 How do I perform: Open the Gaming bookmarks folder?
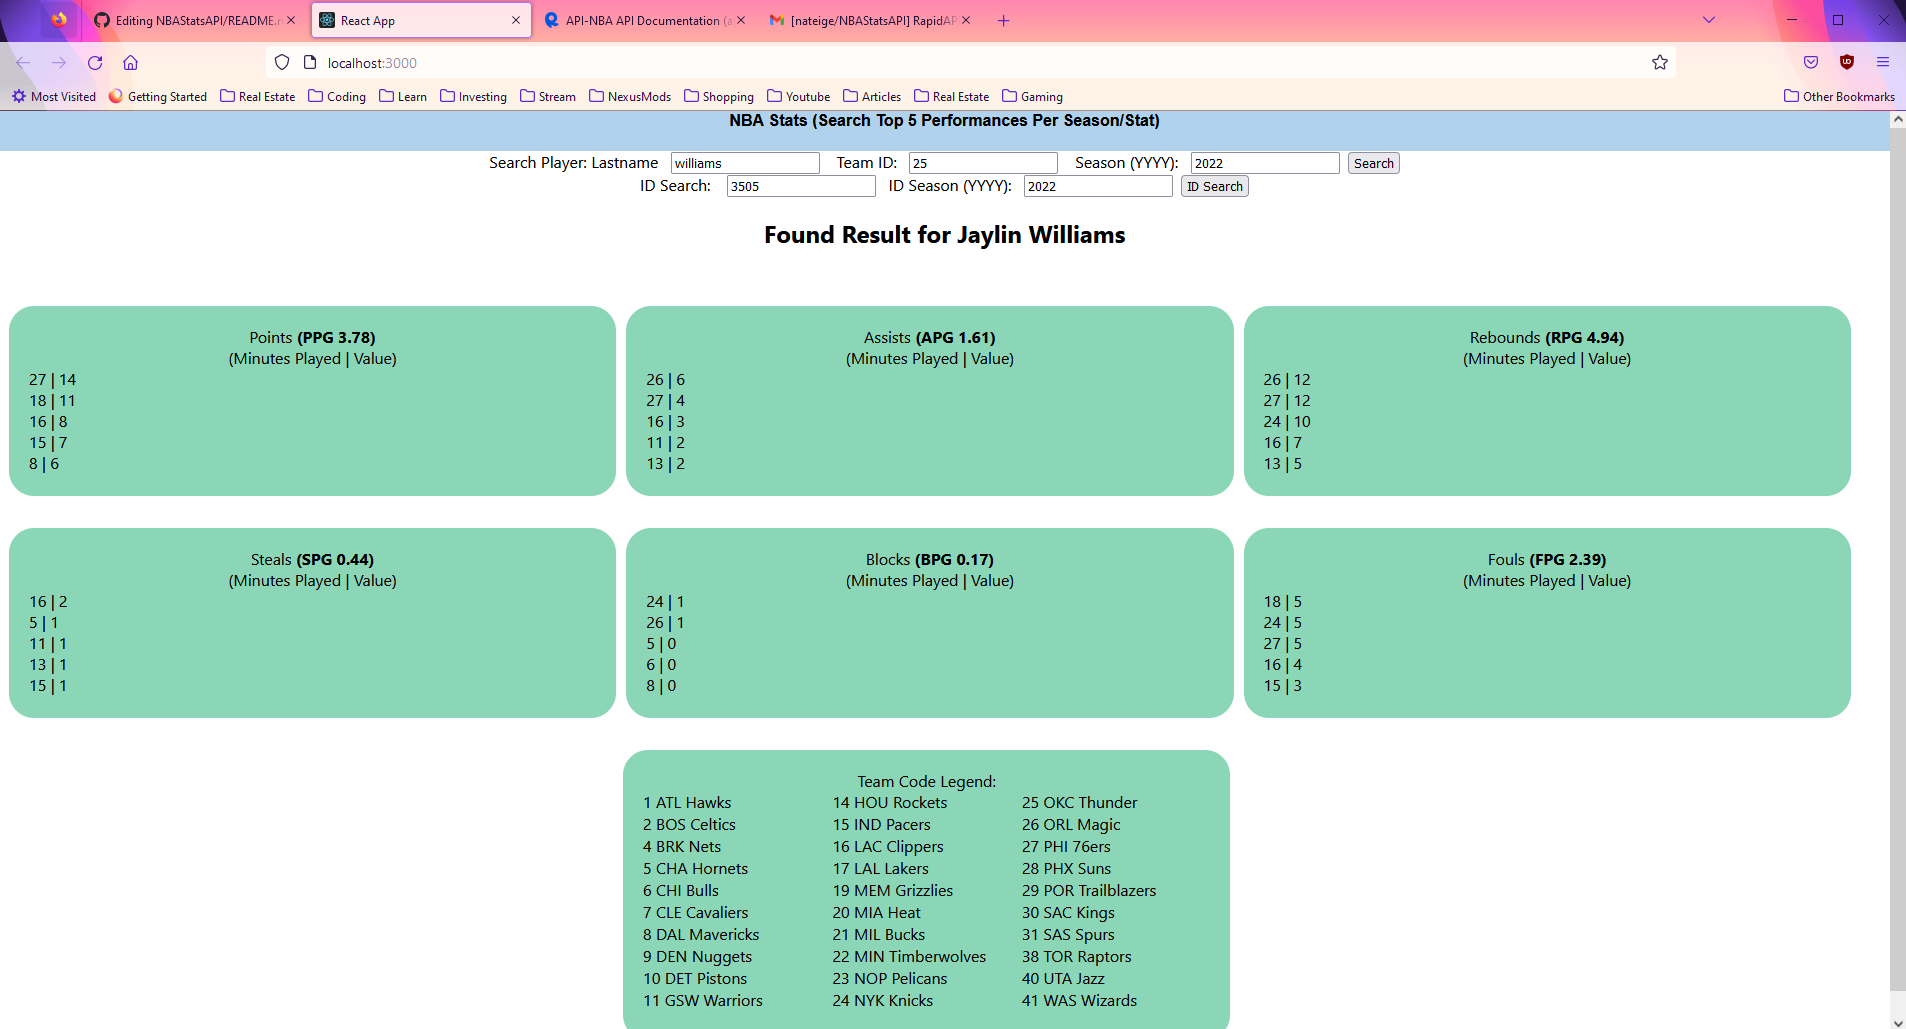point(1032,96)
